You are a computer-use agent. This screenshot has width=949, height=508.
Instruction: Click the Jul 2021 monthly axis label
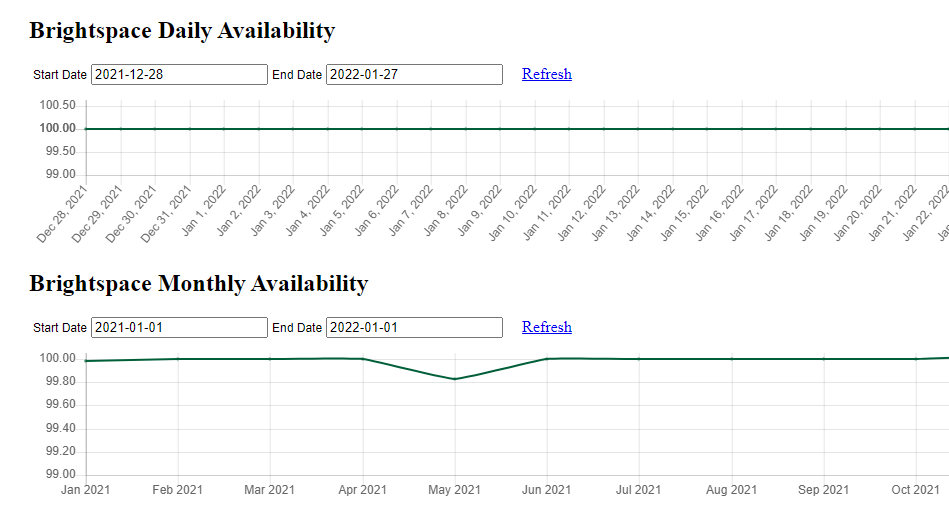point(639,490)
